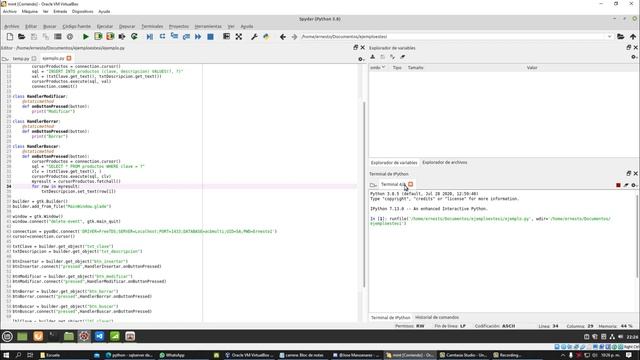Click the Tipo column header
Viewport: 640px width, 360px height.
[x=397, y=68]
